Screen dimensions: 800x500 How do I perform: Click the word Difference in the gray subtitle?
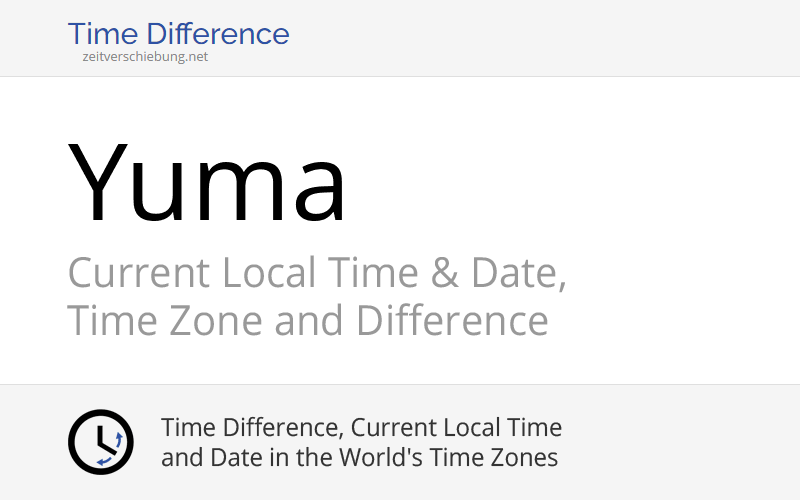tap(452, 321)
